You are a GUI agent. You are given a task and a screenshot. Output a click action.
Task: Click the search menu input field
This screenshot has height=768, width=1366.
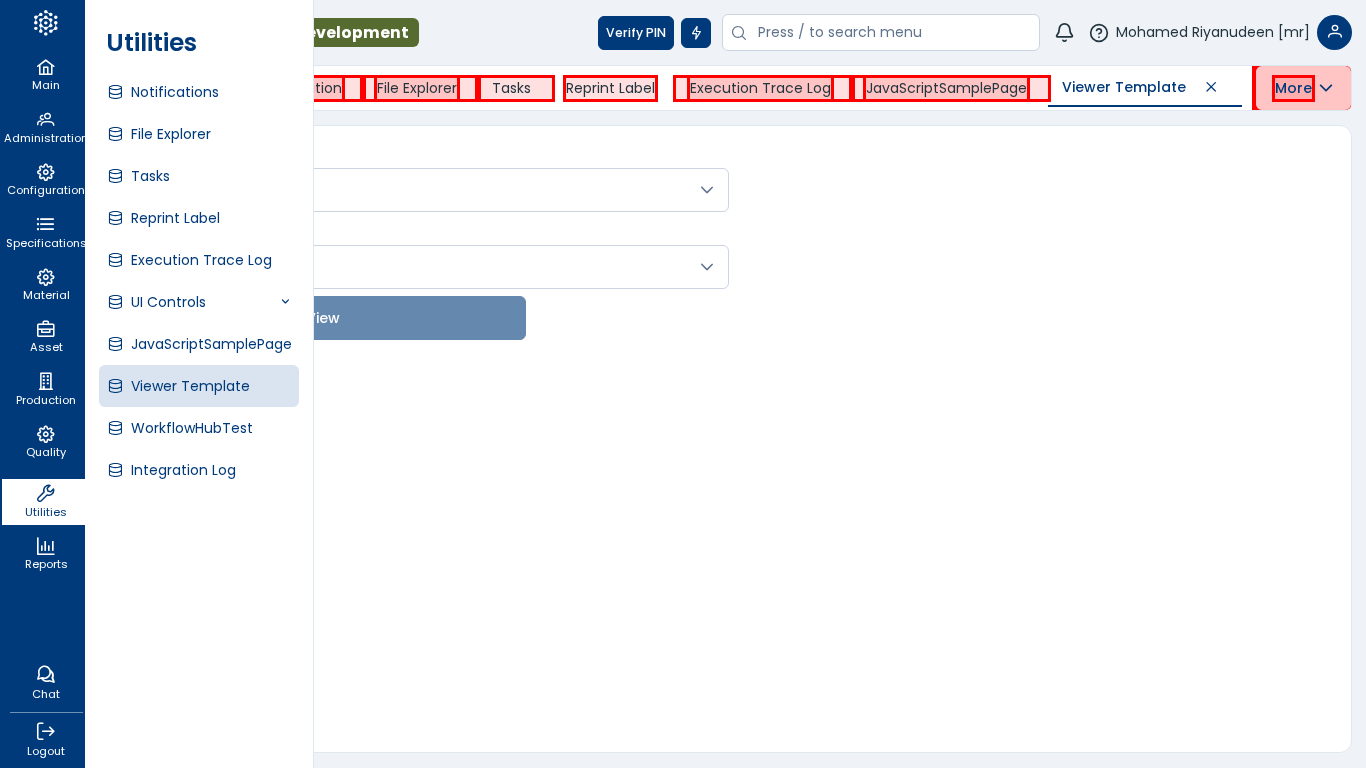tap(890, 33)
